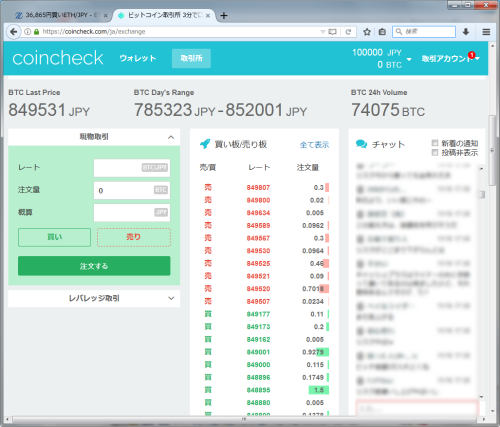Click the horizontal scrollbar at the bottom
Viewport: 500px width, 427px height.
[244, 419]
